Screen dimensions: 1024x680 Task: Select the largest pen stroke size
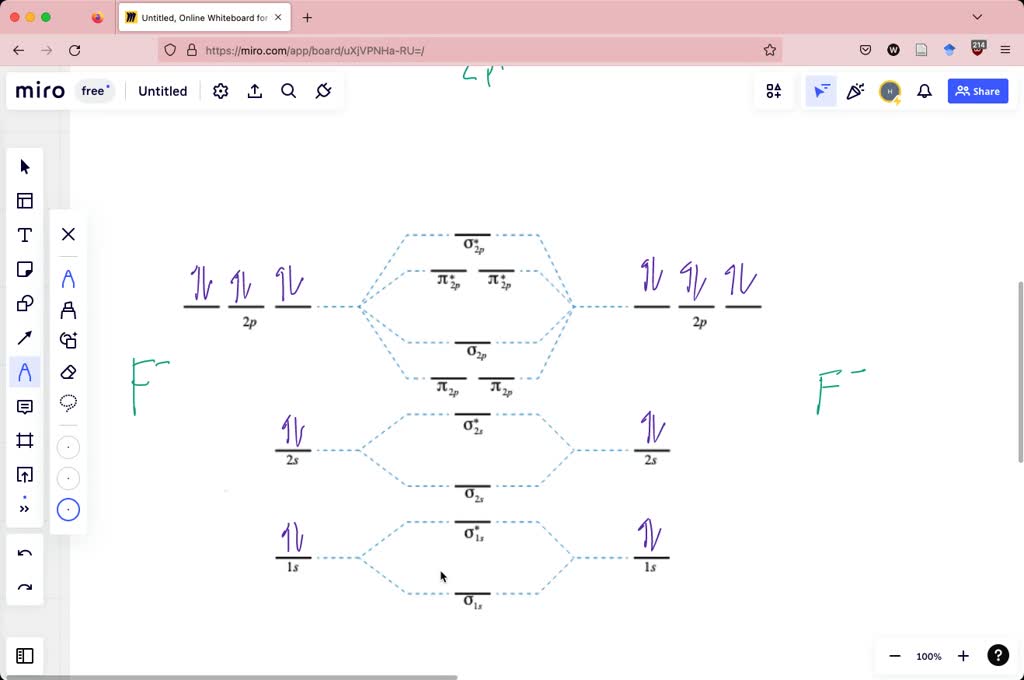[68, 509]
